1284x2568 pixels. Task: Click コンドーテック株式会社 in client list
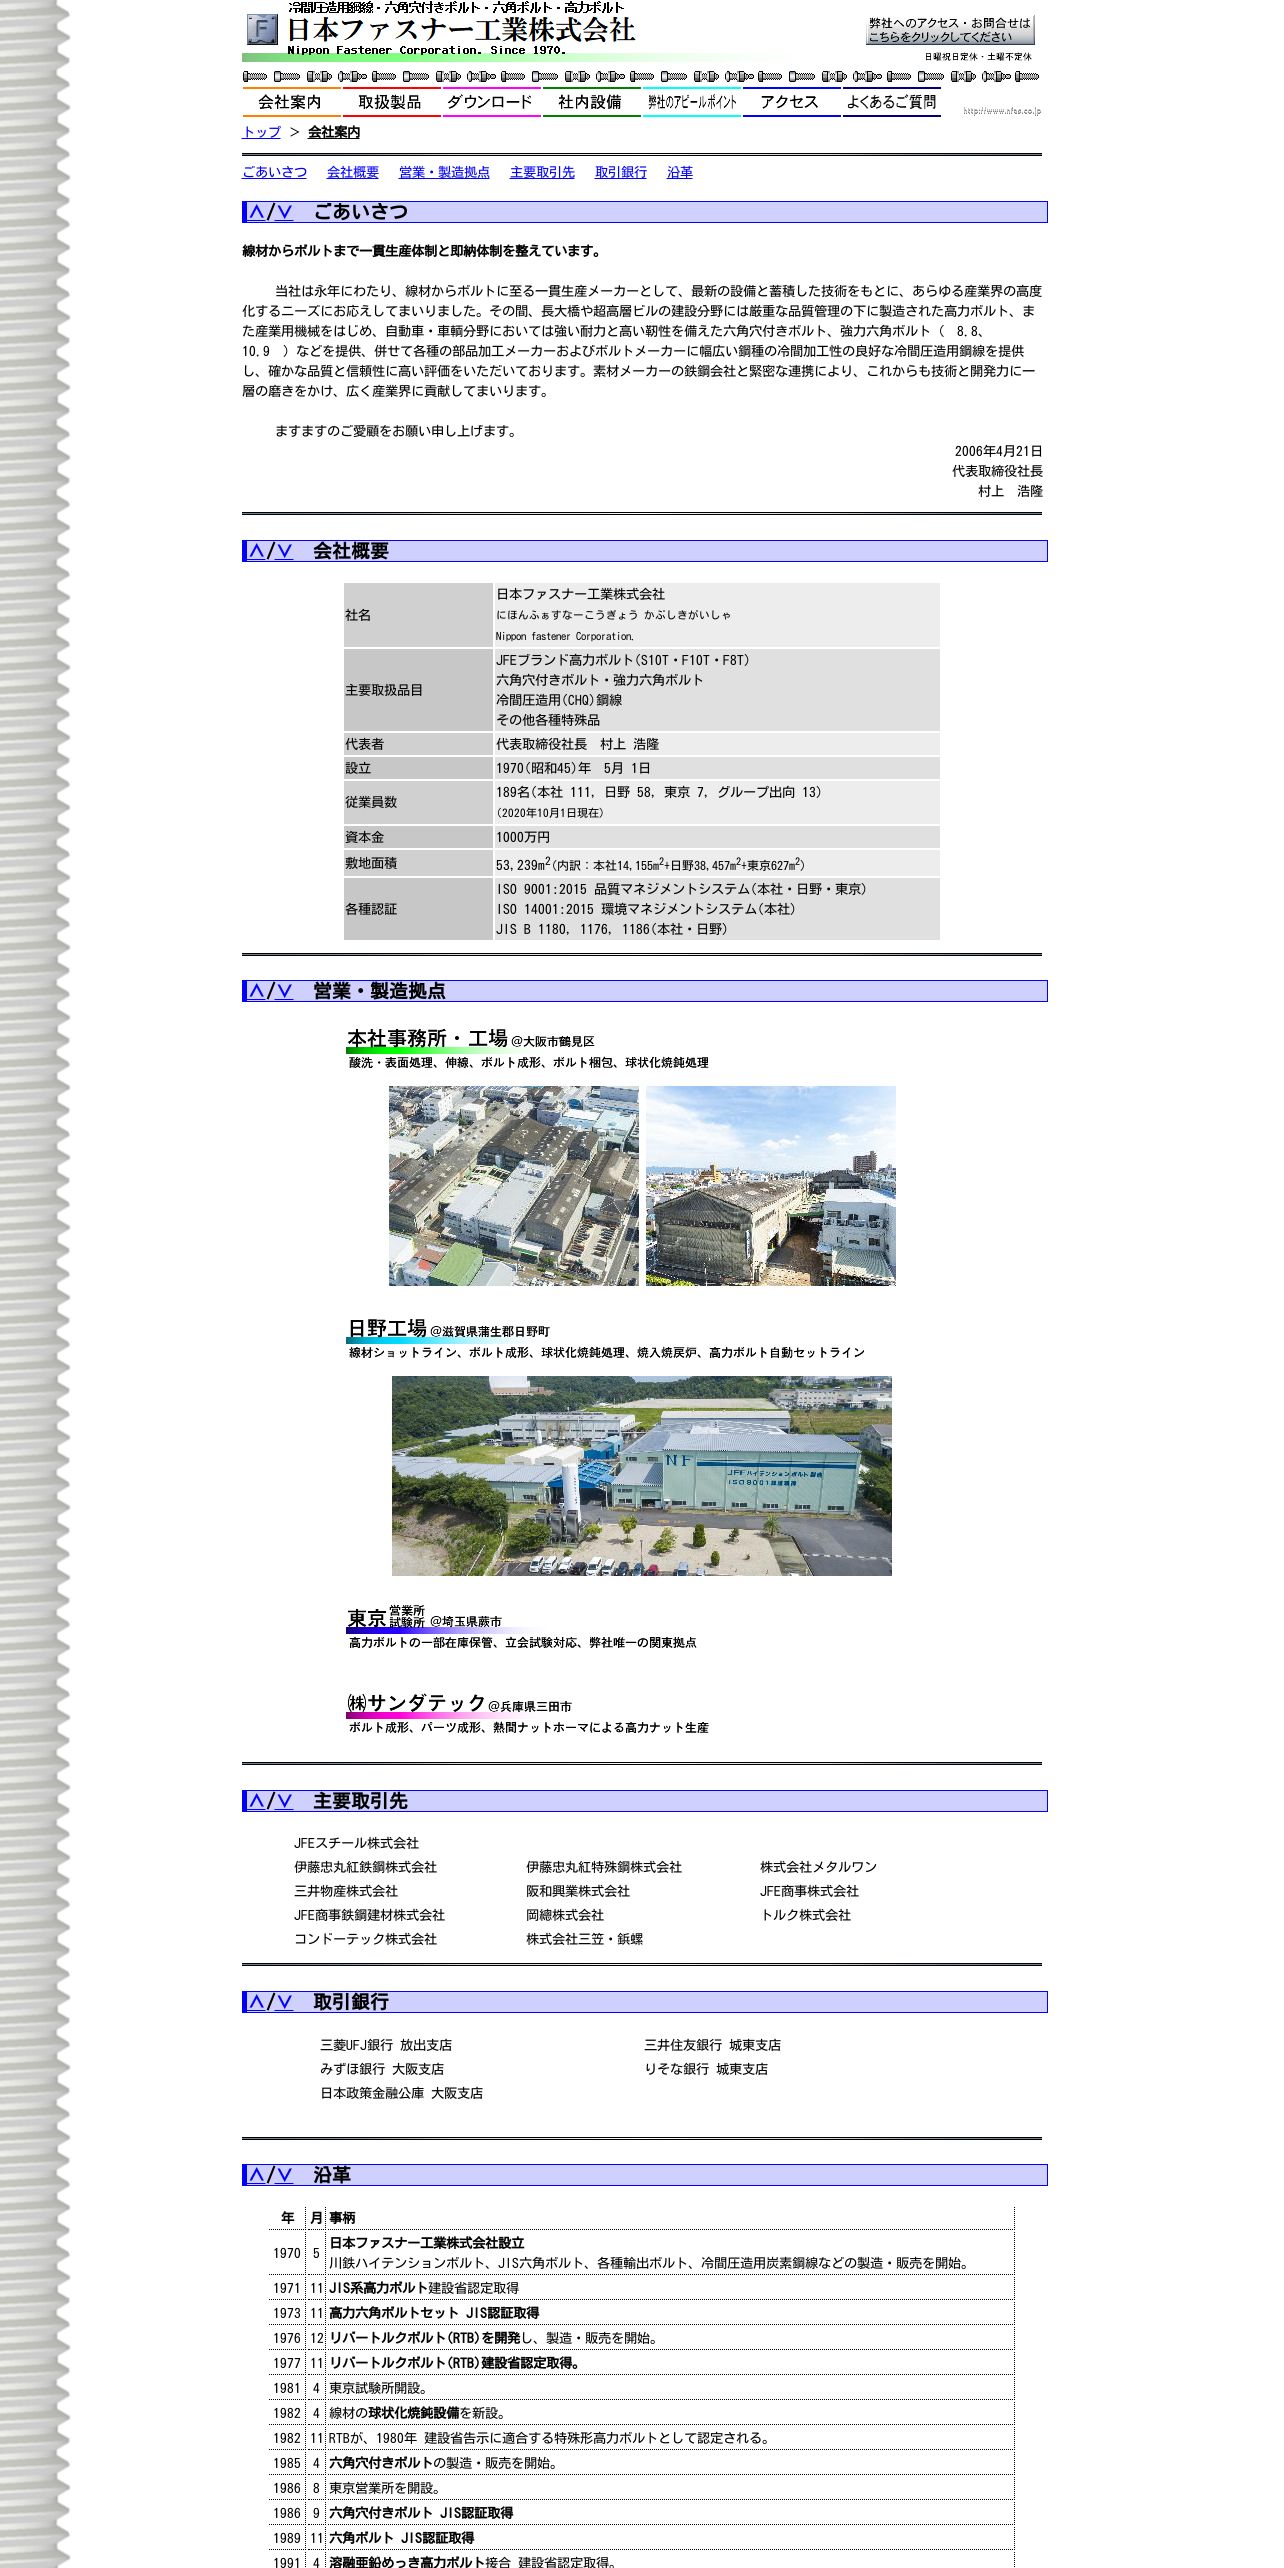coord(365,1939)
